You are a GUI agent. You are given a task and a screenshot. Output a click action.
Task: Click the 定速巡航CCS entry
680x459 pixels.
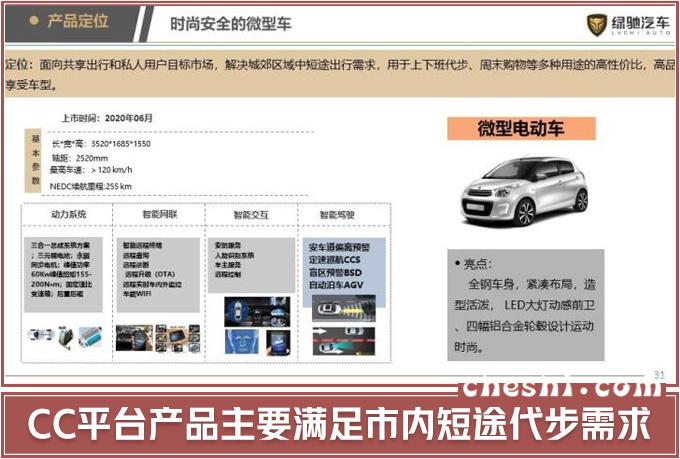335,260
